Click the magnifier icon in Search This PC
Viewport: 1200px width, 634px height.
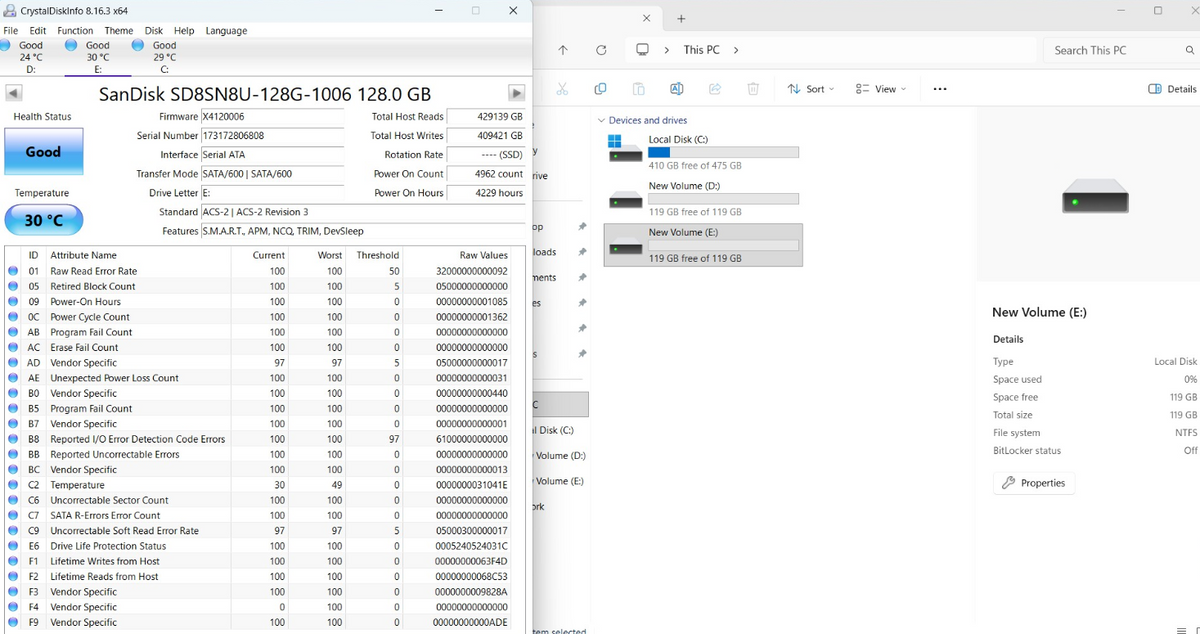click(x=1190, y=50)
